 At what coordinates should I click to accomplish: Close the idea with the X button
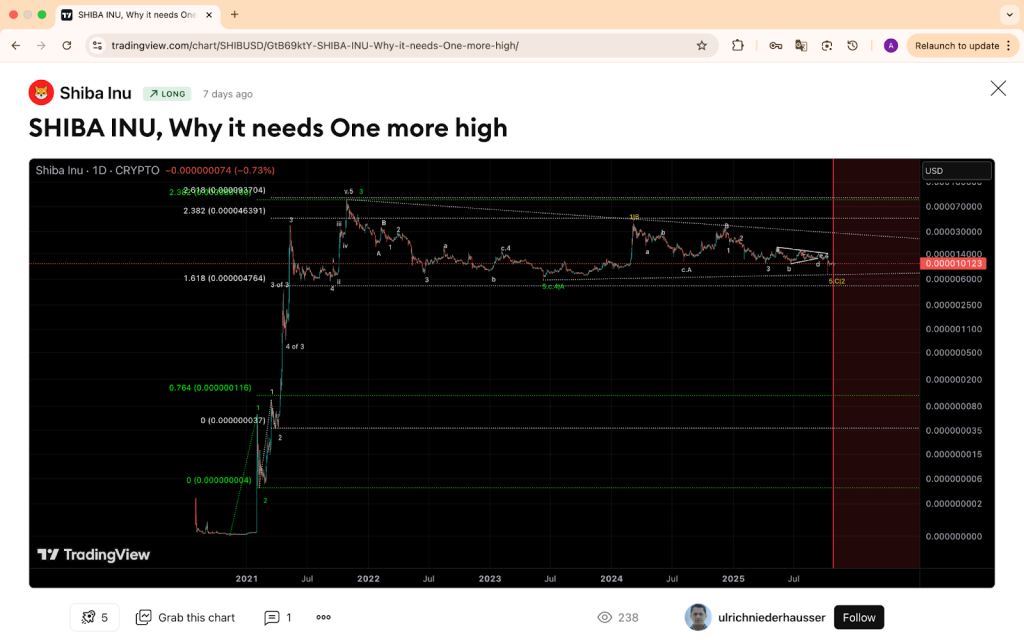tap(998, 88)
